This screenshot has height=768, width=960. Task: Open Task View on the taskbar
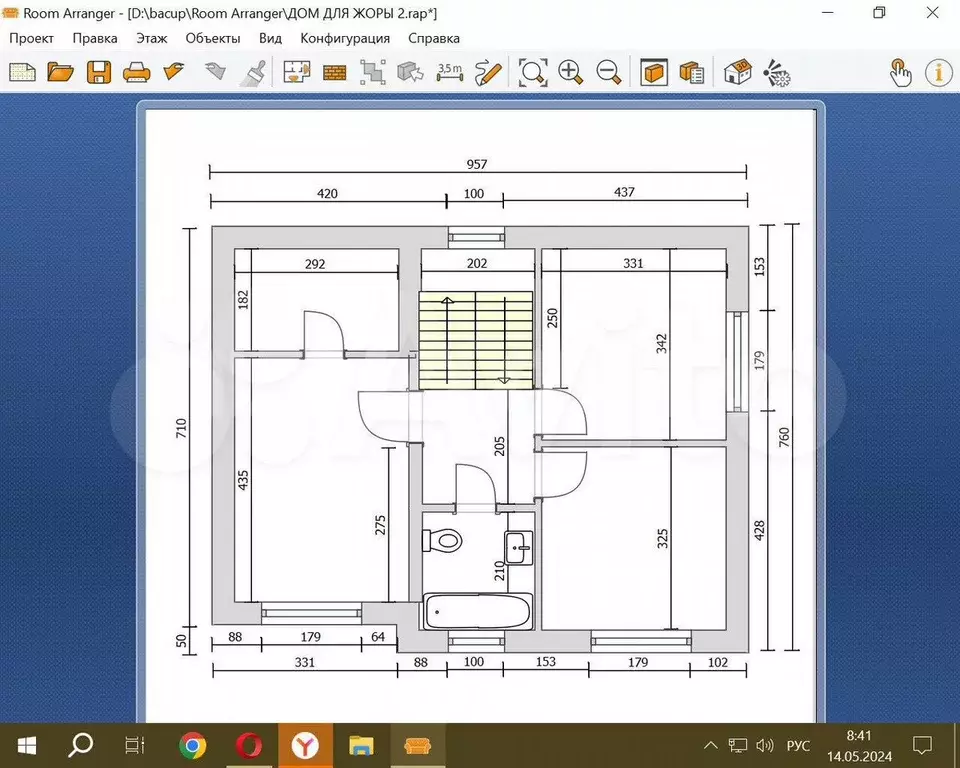pyautogui.click(x=135, y=745)
